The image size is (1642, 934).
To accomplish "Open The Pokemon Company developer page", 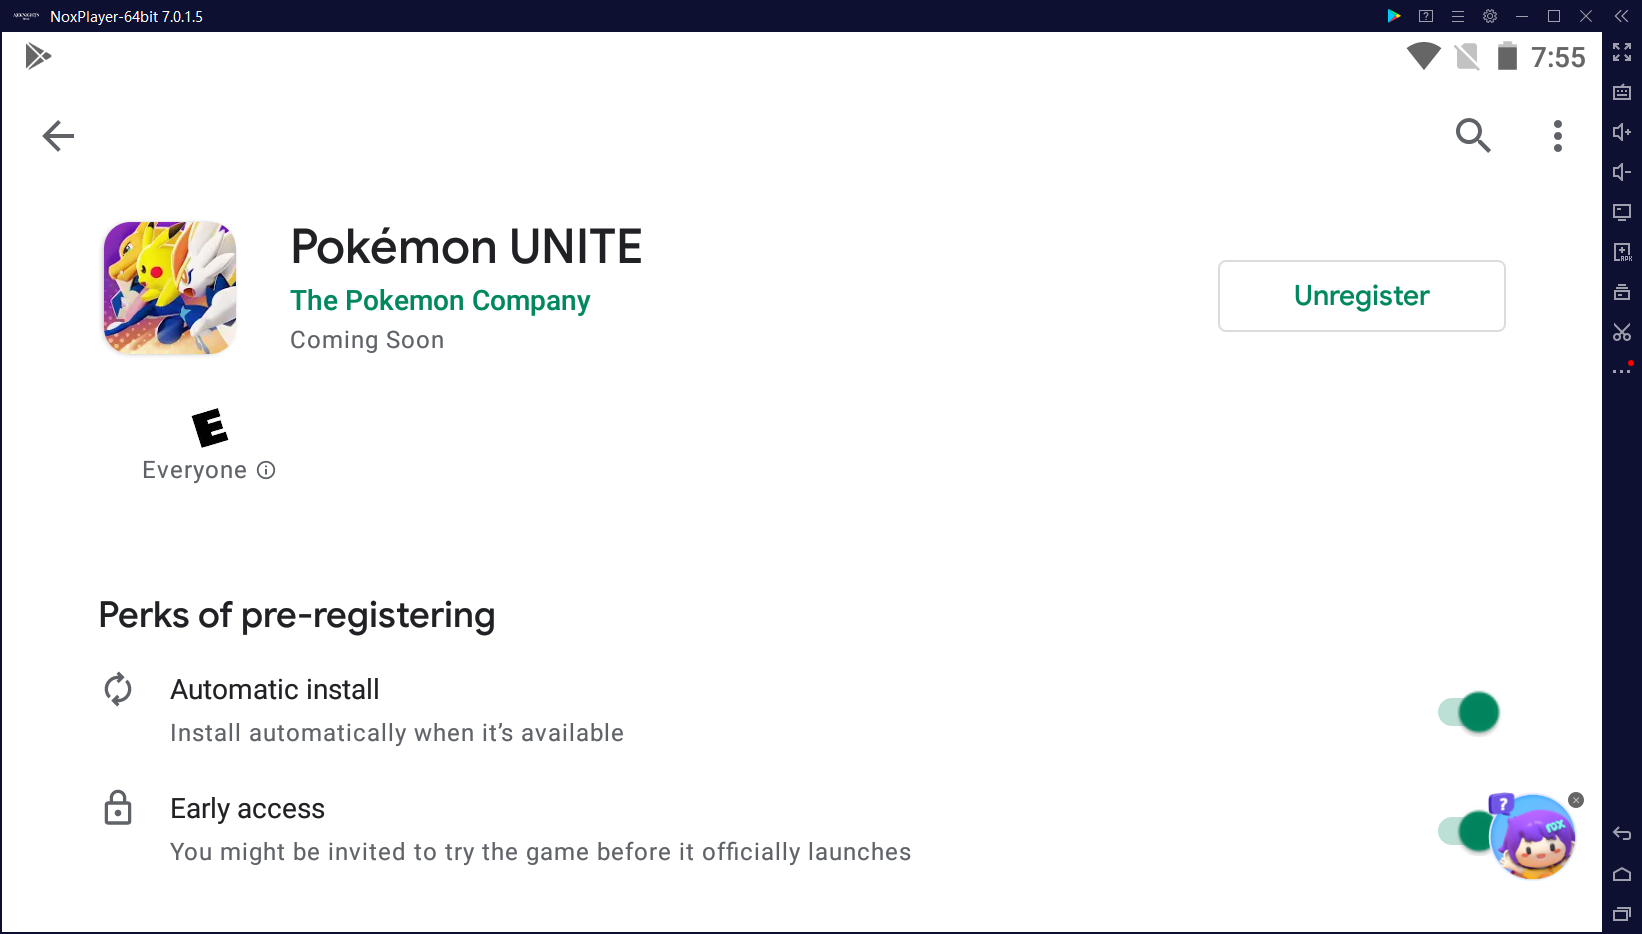I will (x=440, y=301).
